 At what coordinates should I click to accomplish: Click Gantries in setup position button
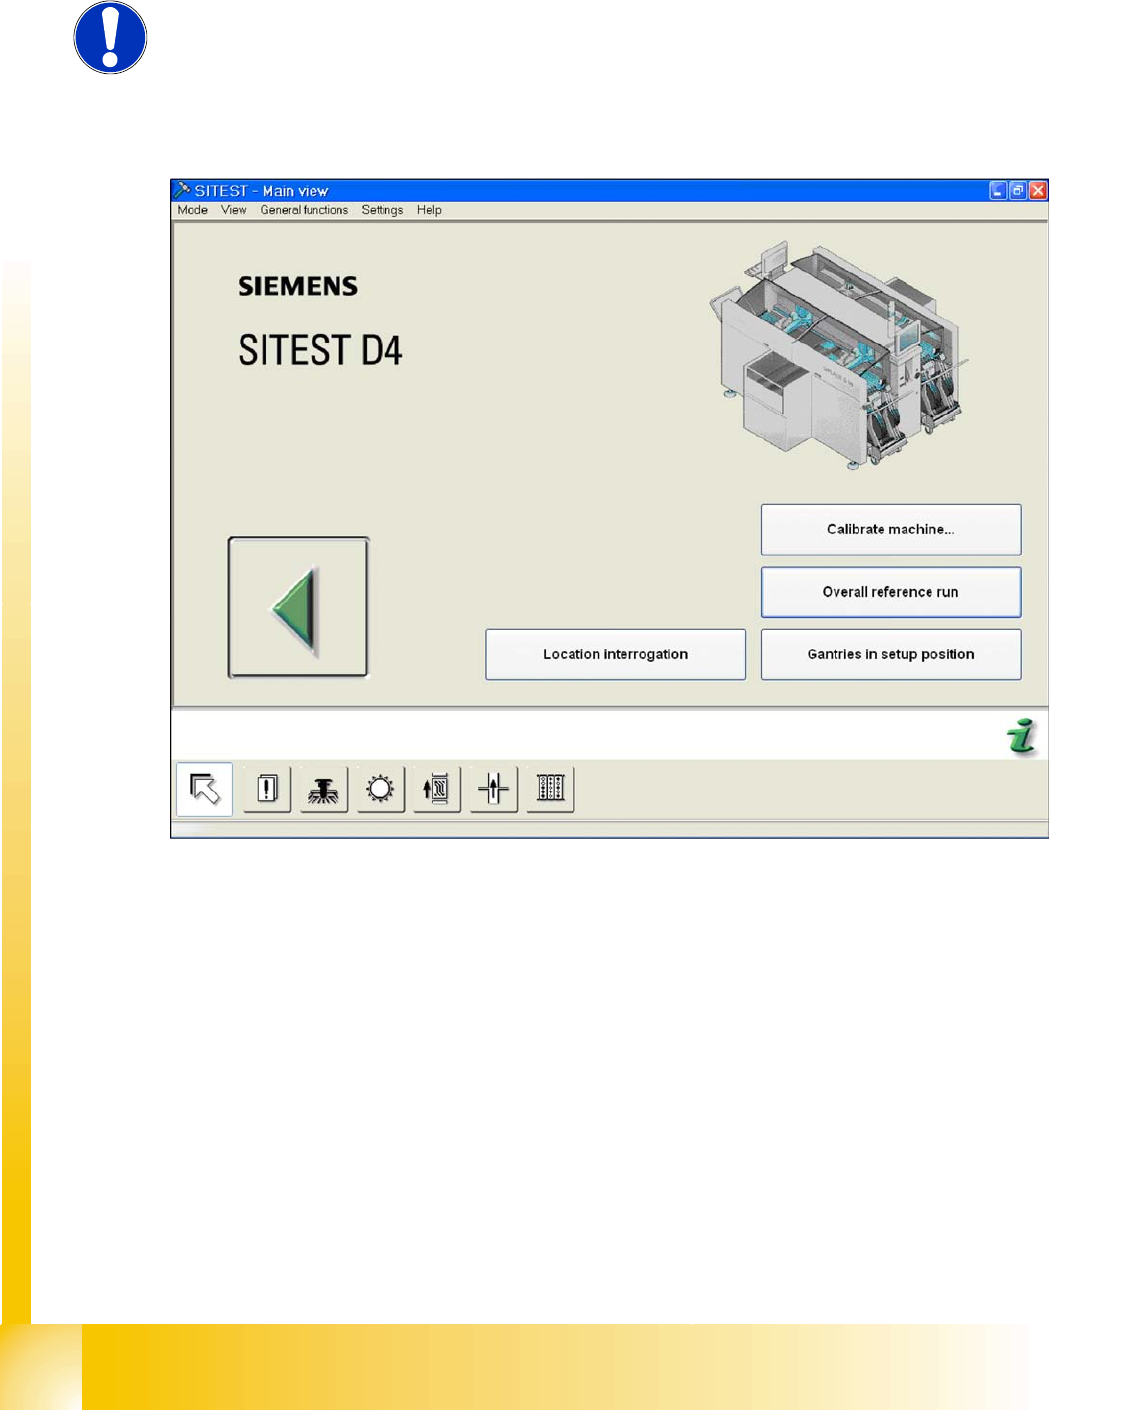pyautogui.click(x=891, y=654)
